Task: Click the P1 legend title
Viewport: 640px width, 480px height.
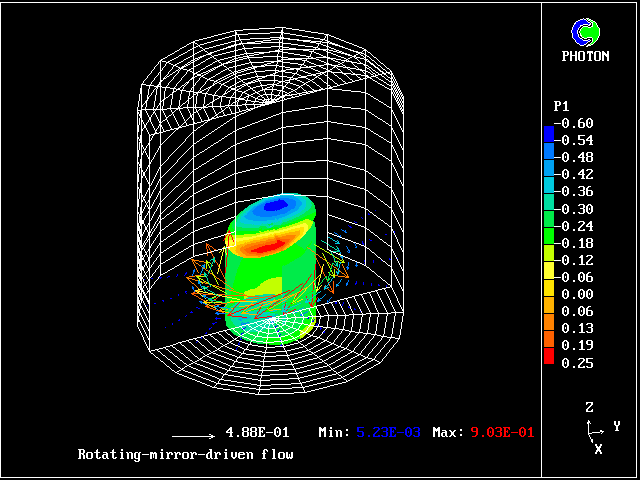Action: click(562, 106)
